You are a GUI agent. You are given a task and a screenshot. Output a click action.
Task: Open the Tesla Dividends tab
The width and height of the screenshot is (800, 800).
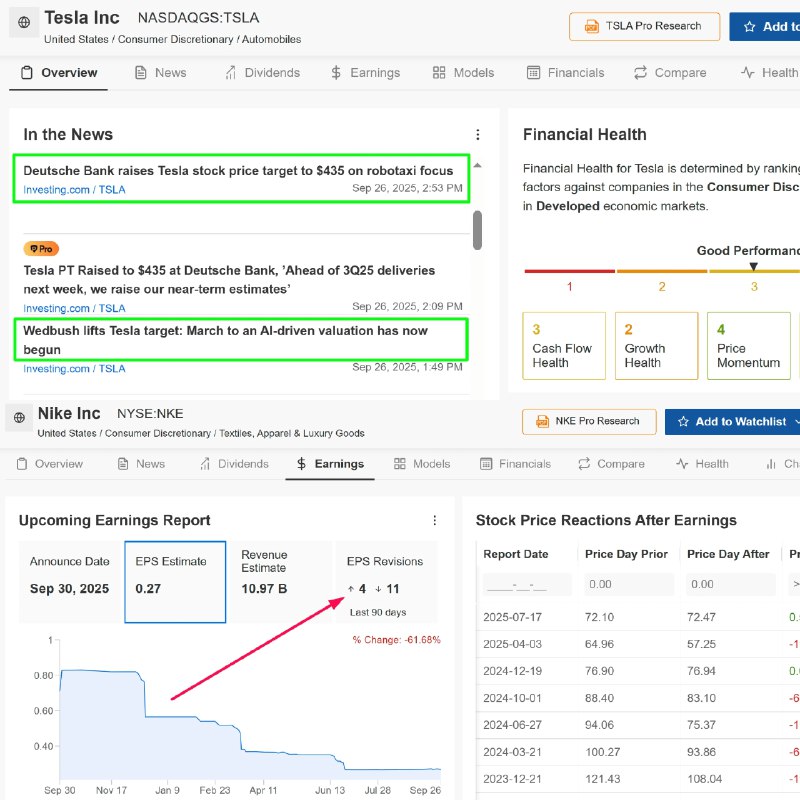tap(262, 73)
